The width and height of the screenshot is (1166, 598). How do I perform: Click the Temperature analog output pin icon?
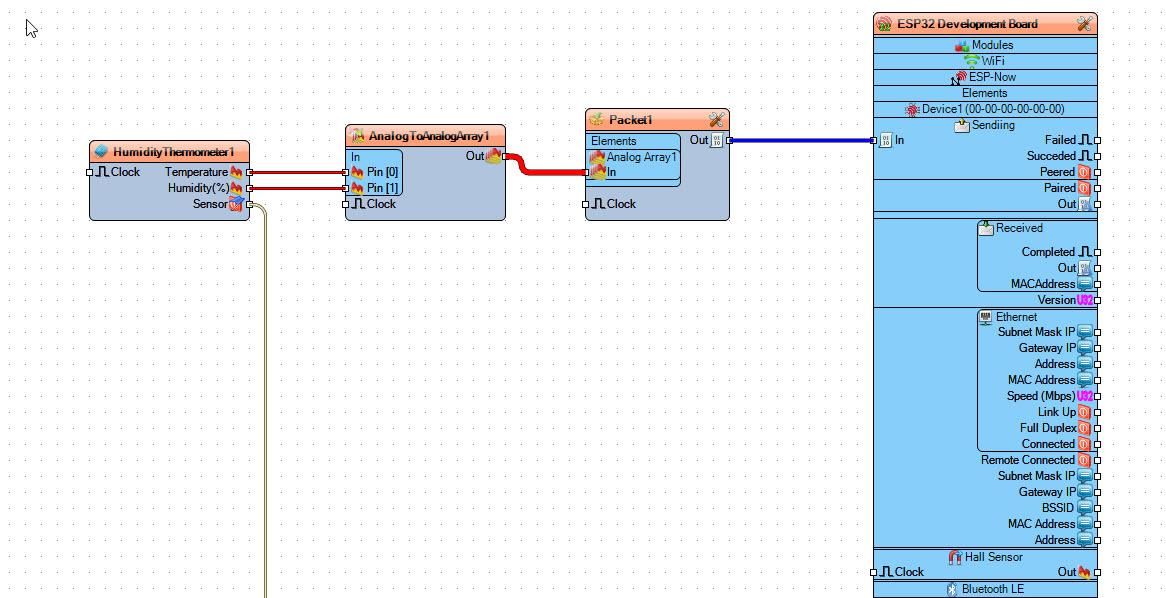[x=236, y=173]
